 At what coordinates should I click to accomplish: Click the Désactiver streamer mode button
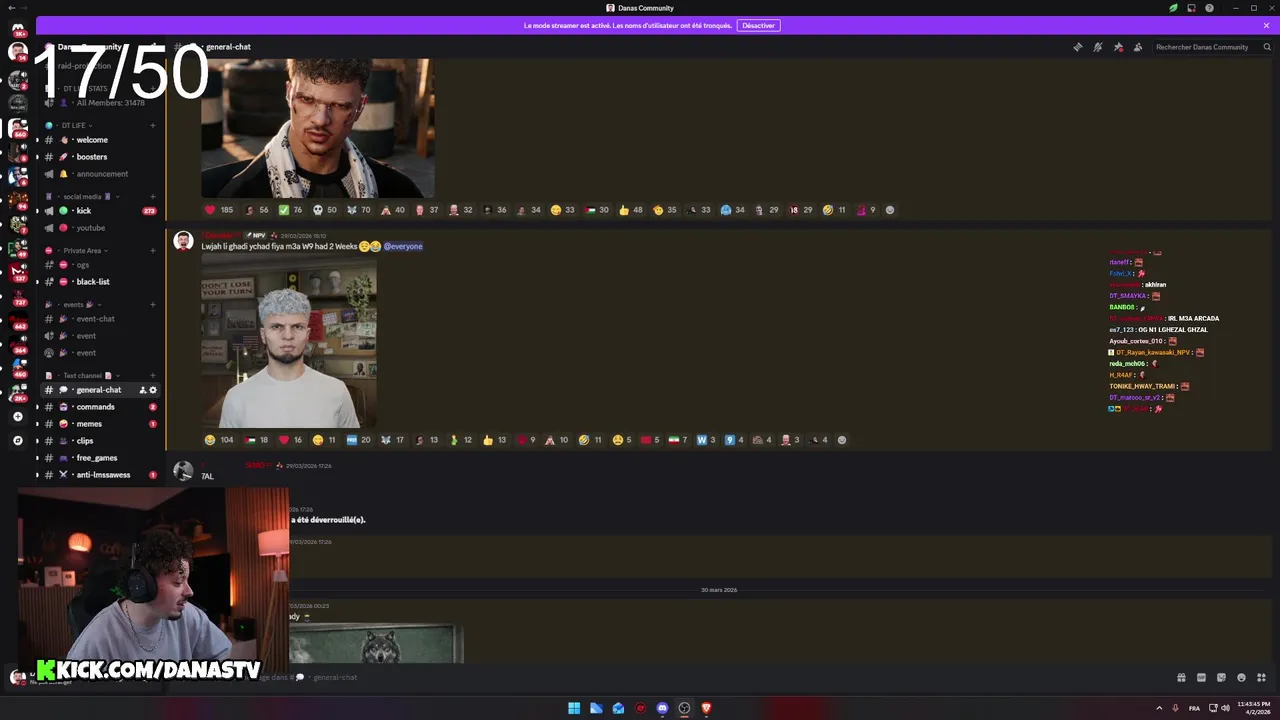(758, 25)
